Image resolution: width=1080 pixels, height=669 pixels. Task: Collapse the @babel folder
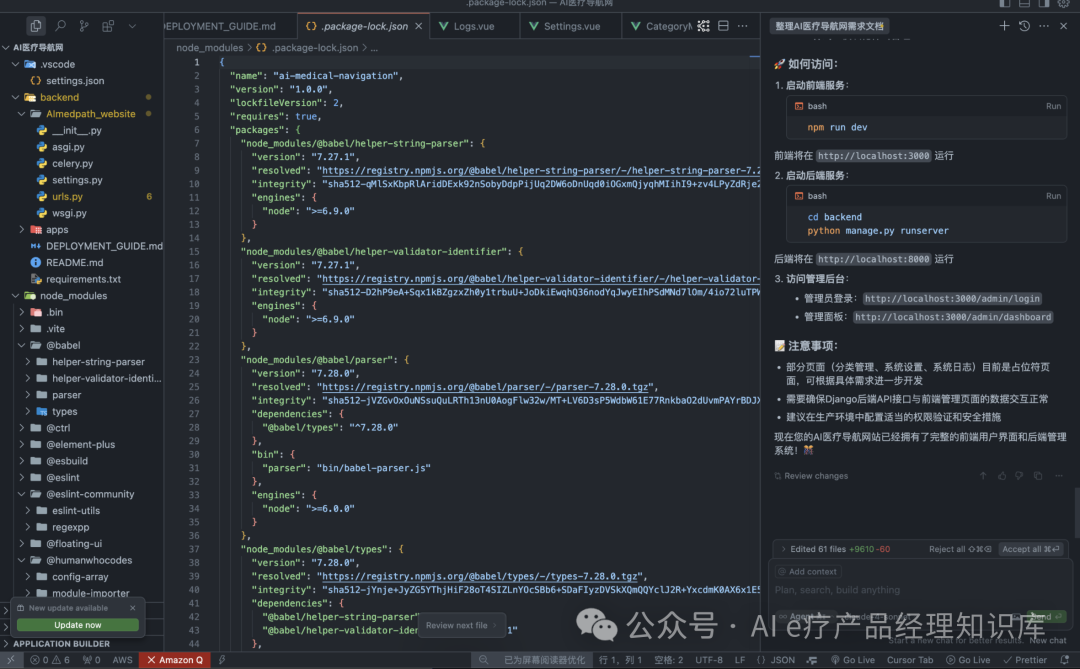click(x=21, y=345)
